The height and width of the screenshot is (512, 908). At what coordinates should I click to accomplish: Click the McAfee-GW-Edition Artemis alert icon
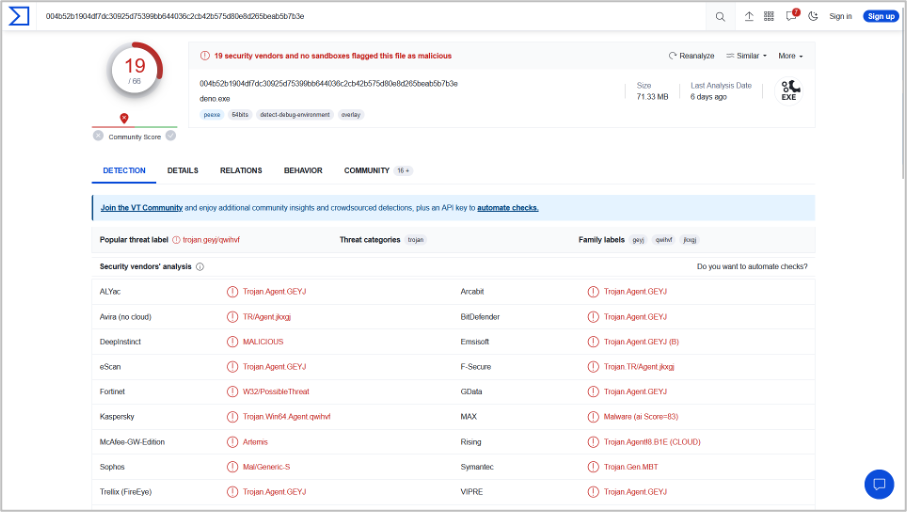pyautogui.click(x=232, y=442)
